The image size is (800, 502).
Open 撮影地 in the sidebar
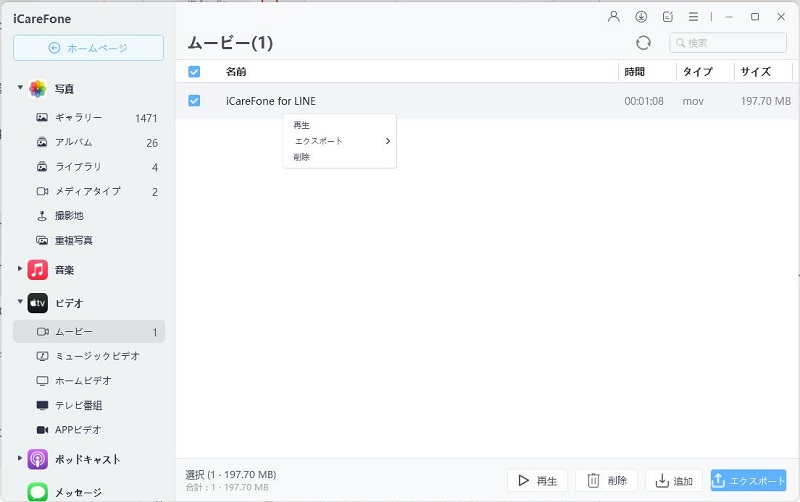click(89, 216)
